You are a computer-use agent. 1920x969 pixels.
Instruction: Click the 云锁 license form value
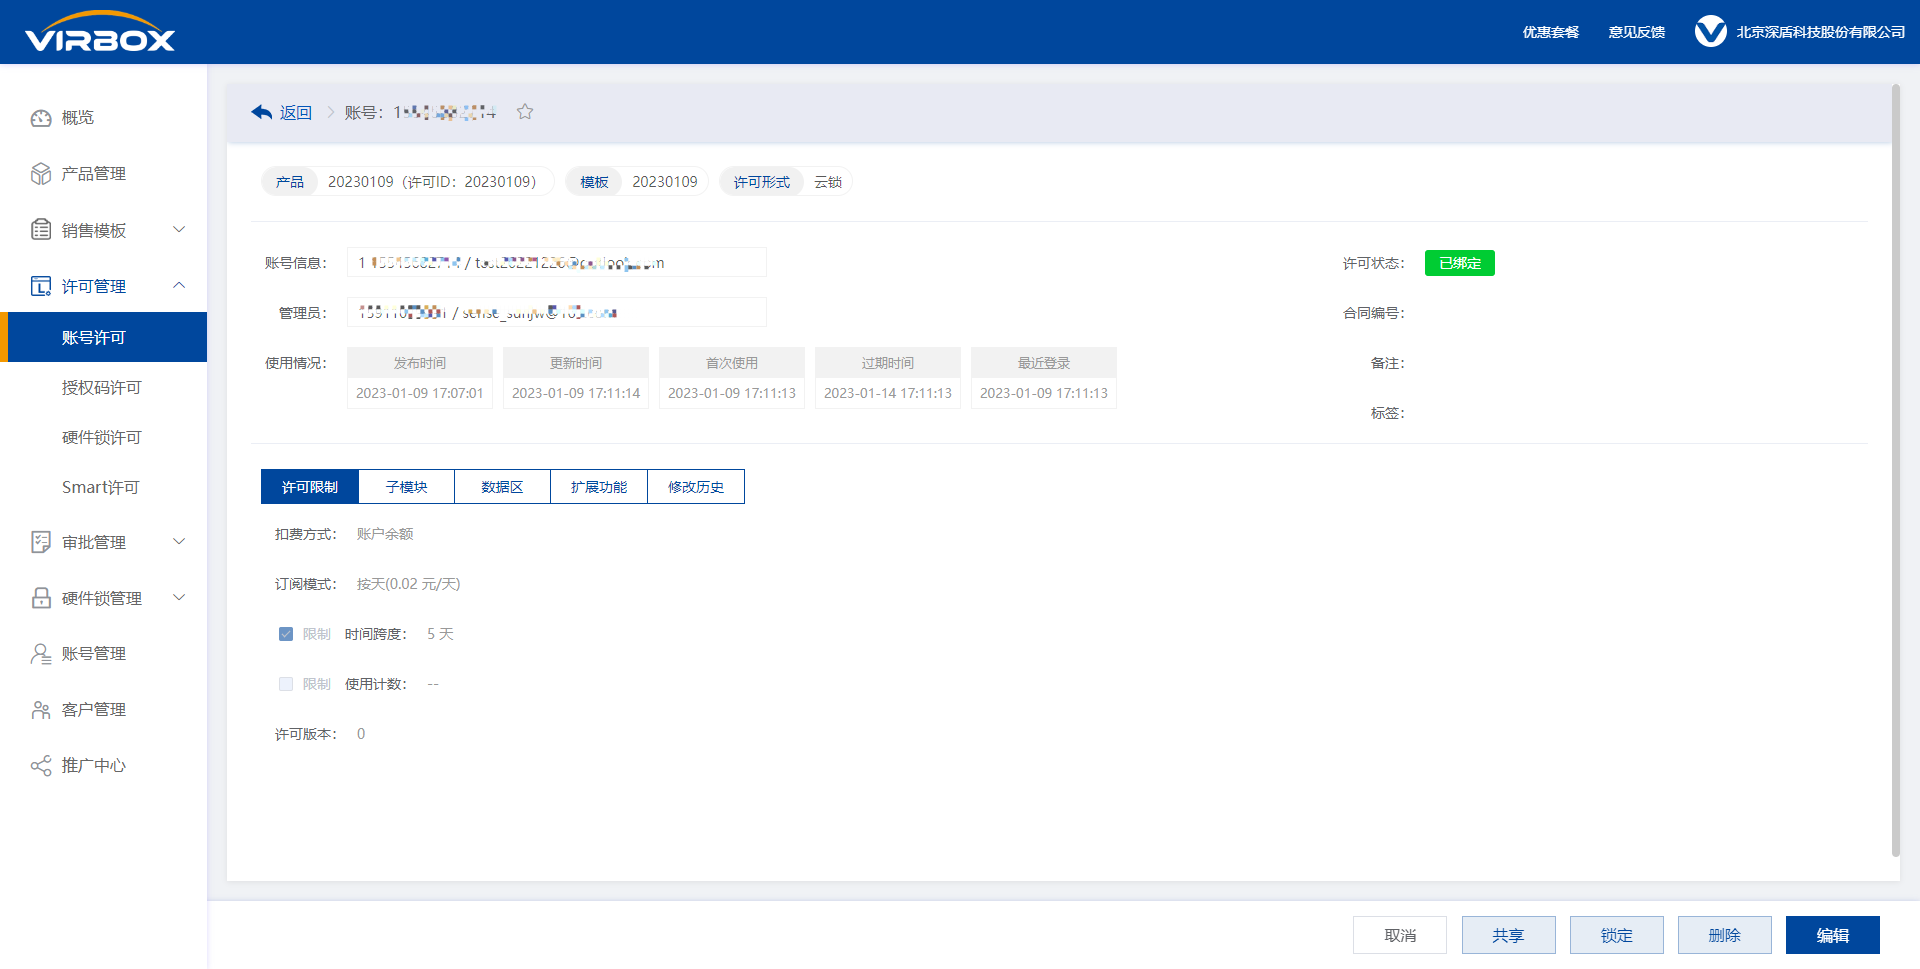(x=828, y=182)
